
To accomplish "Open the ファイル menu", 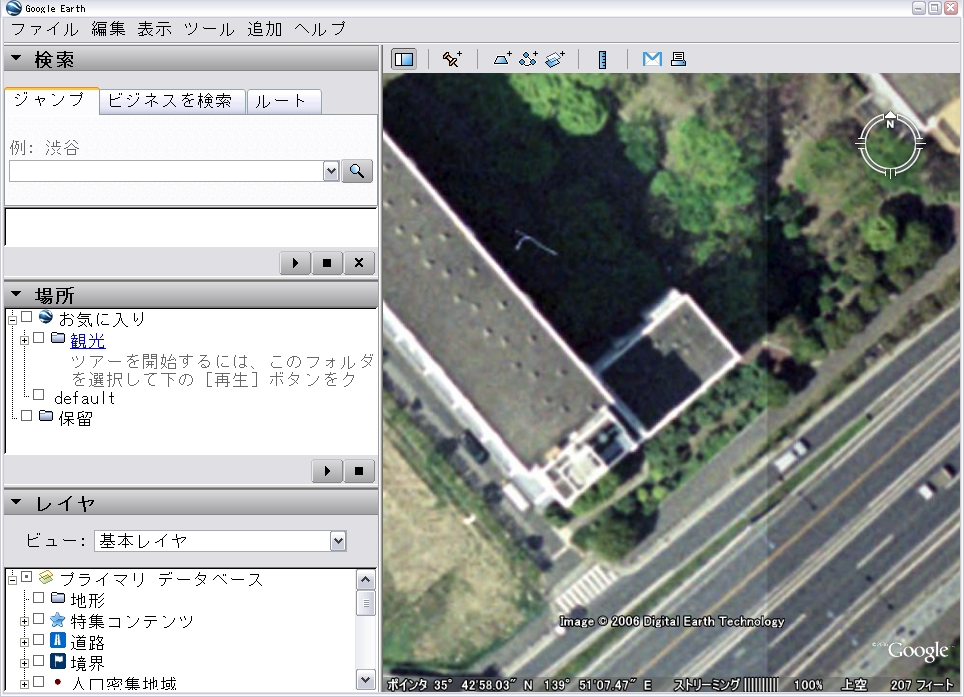I will [x=45, y=29].
